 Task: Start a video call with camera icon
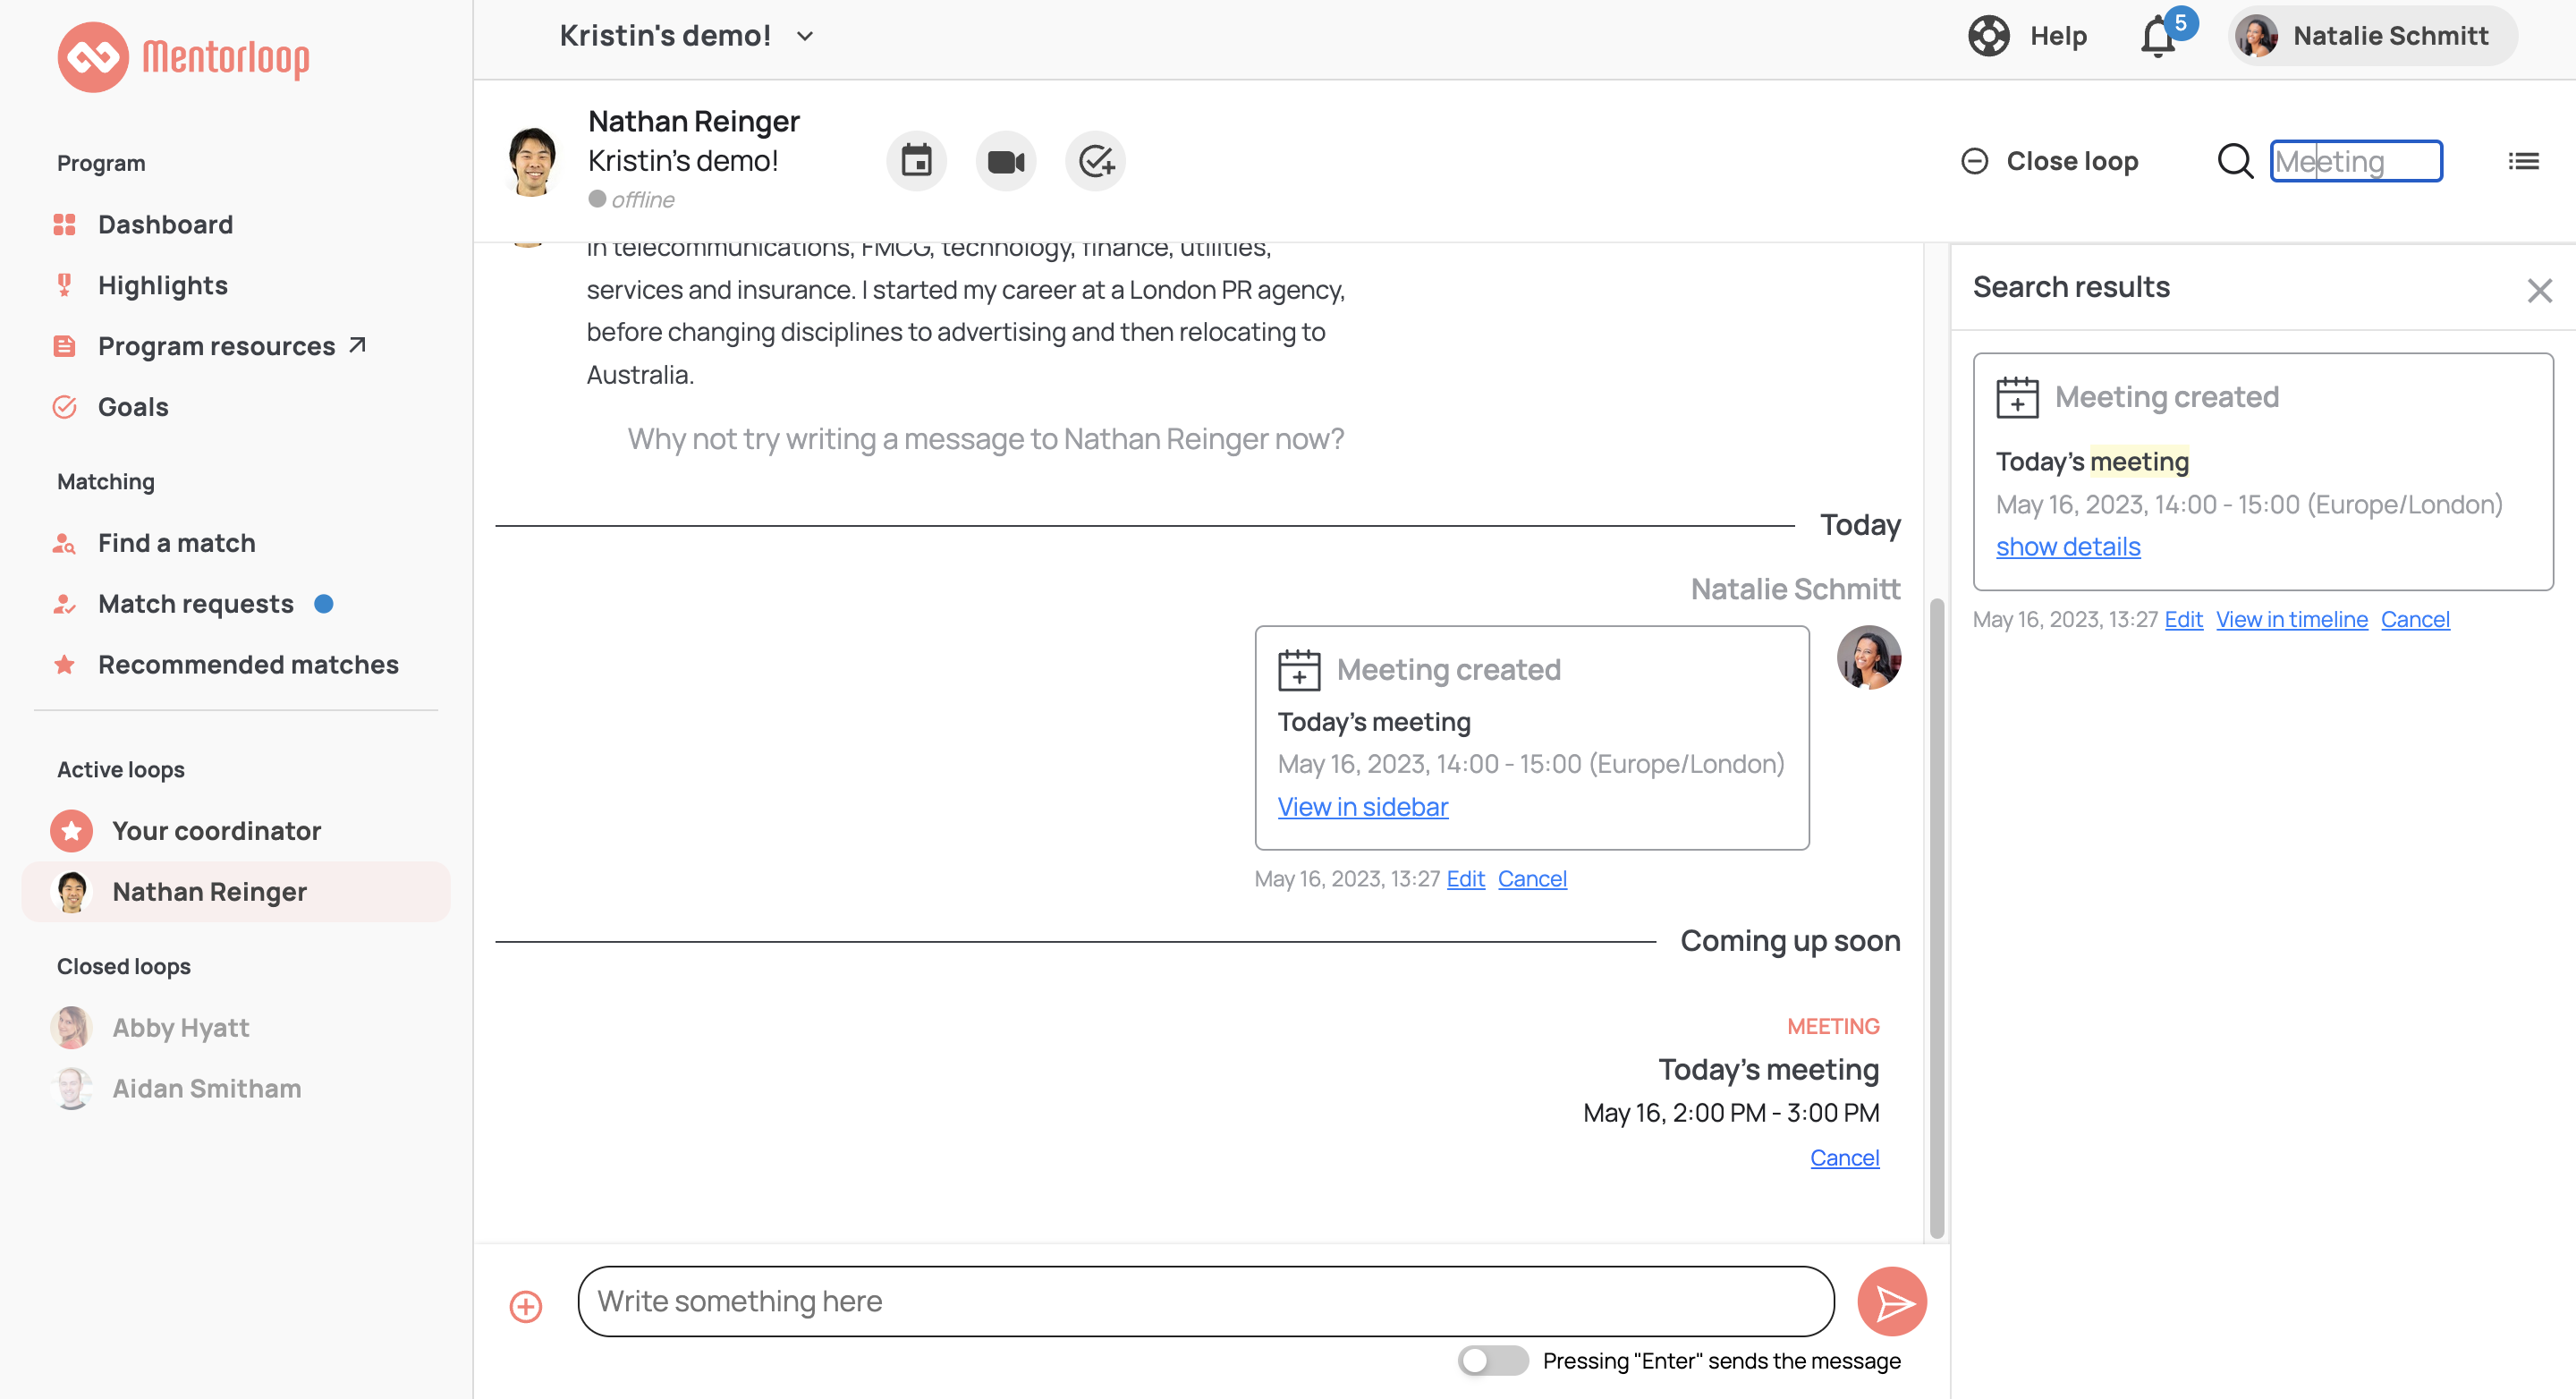(1006, 161)
